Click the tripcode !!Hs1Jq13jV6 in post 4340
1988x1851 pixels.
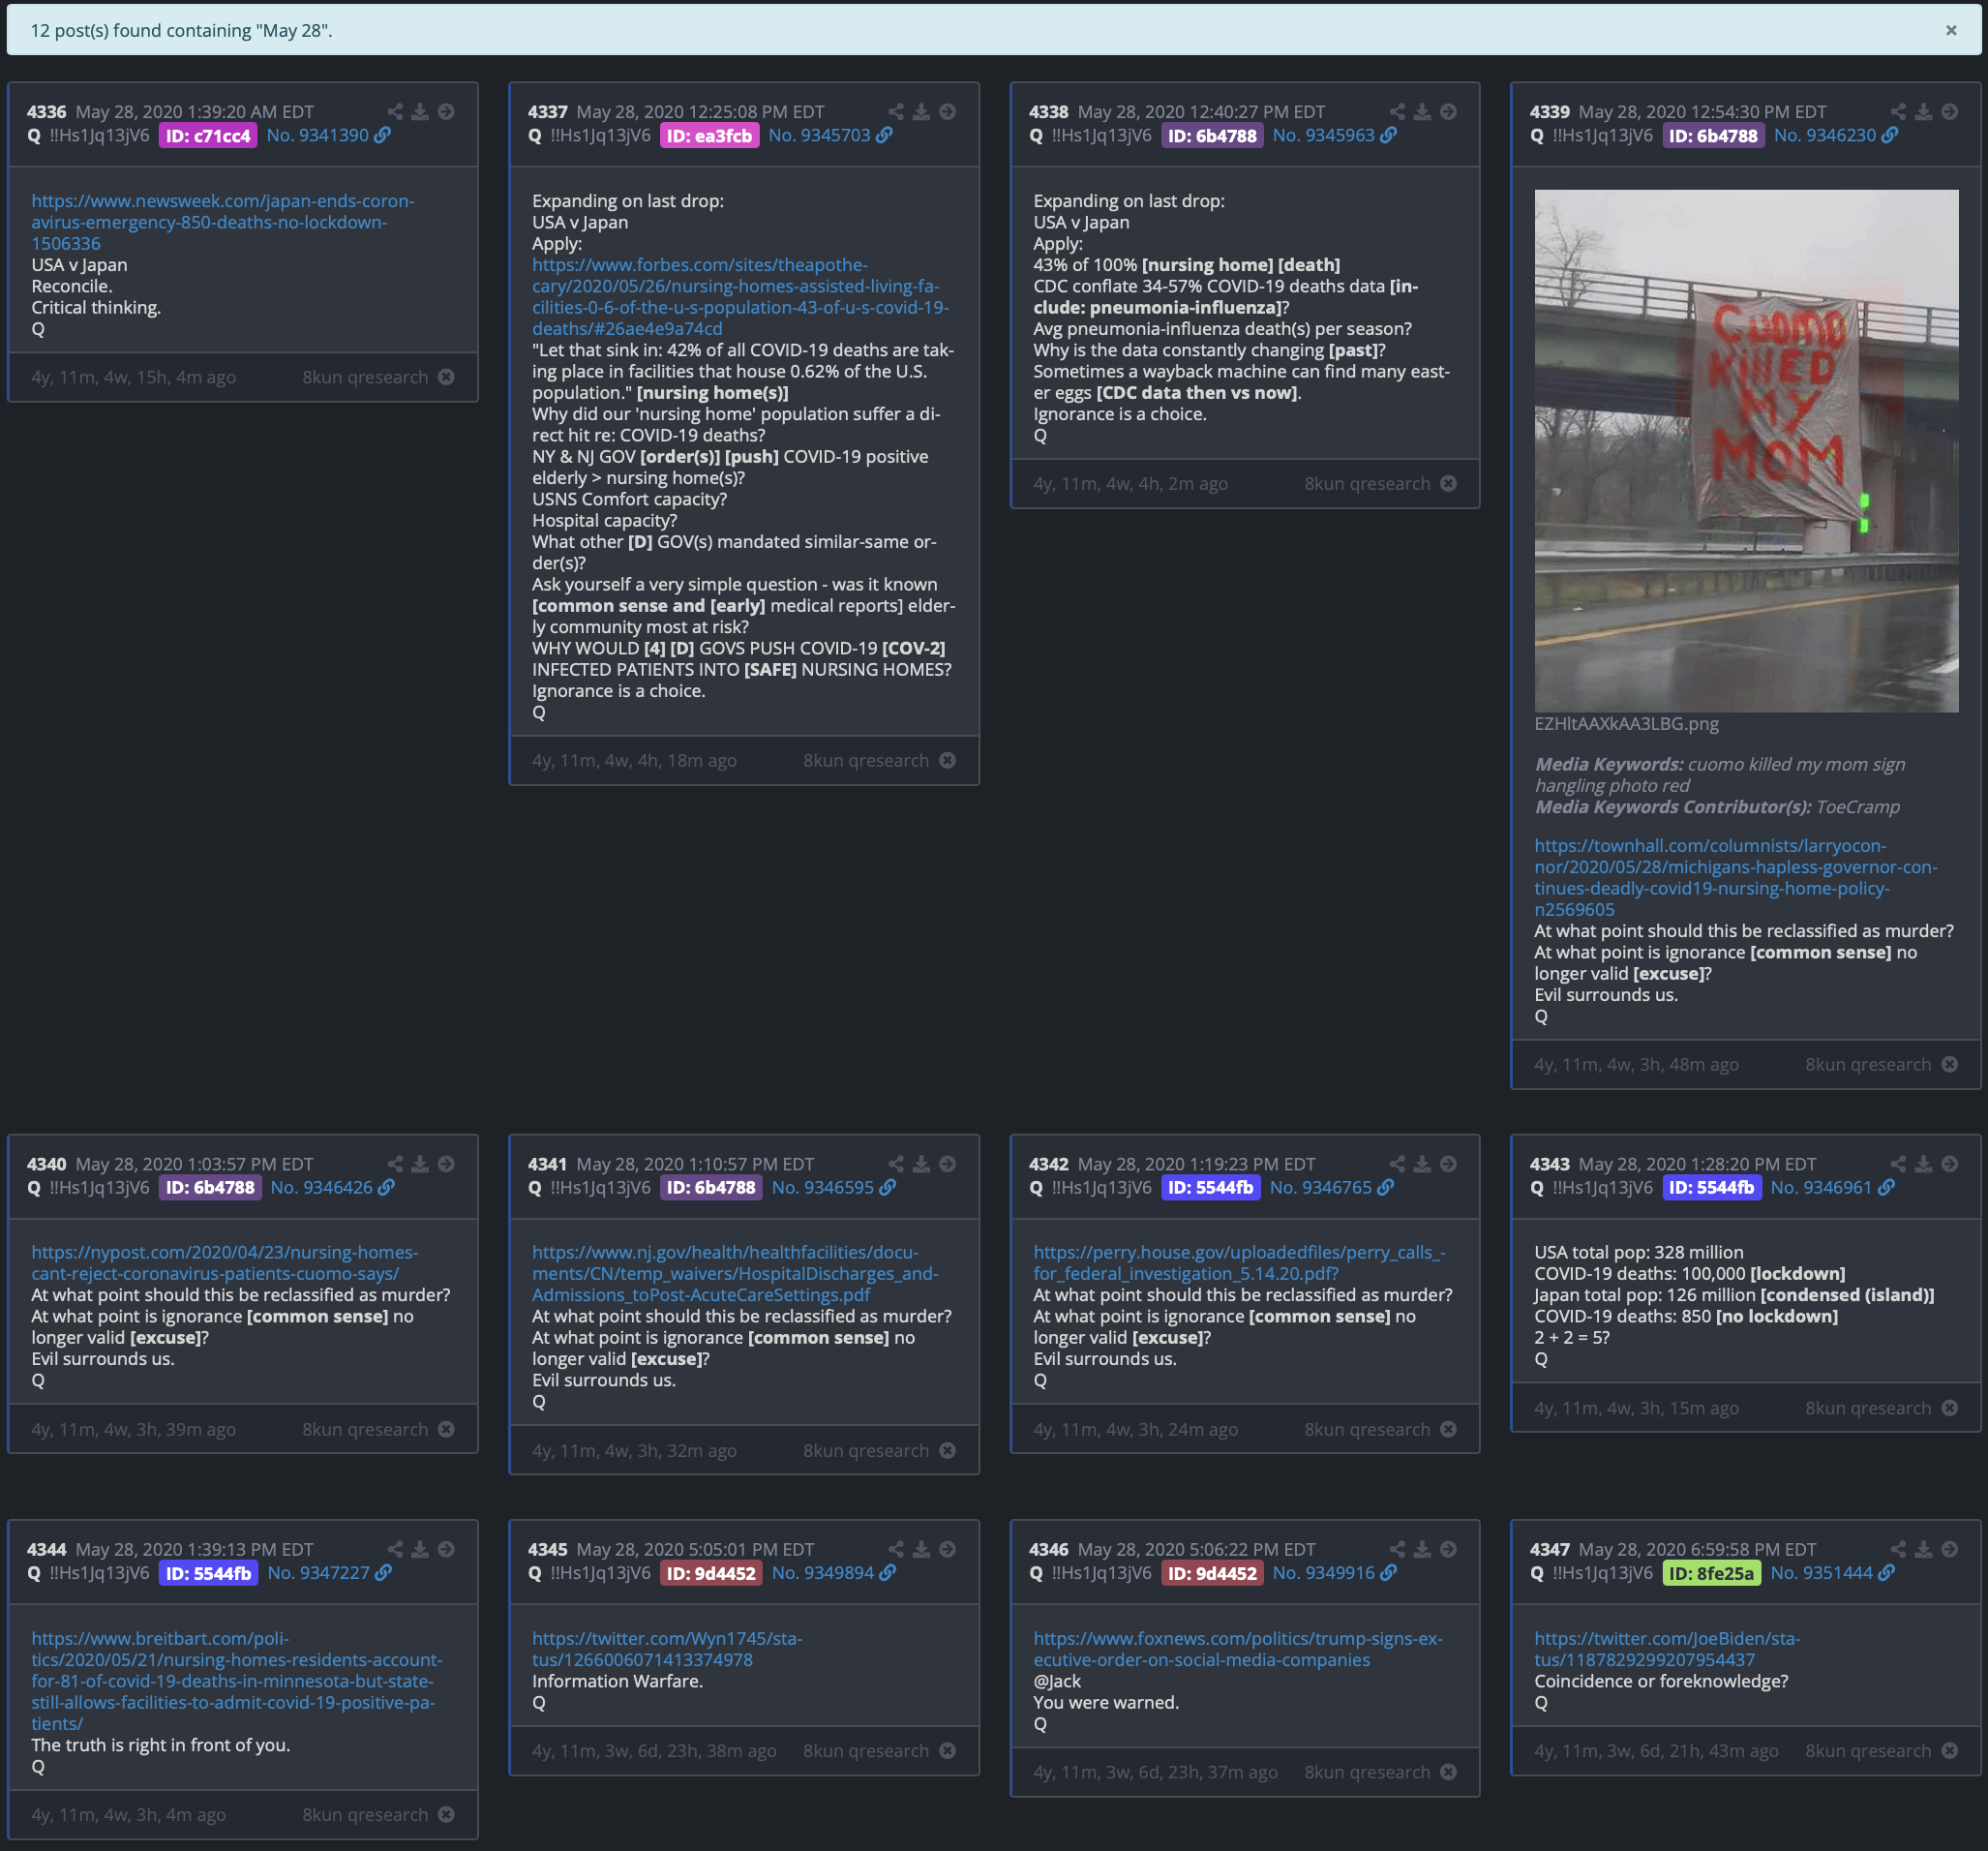99,1187
